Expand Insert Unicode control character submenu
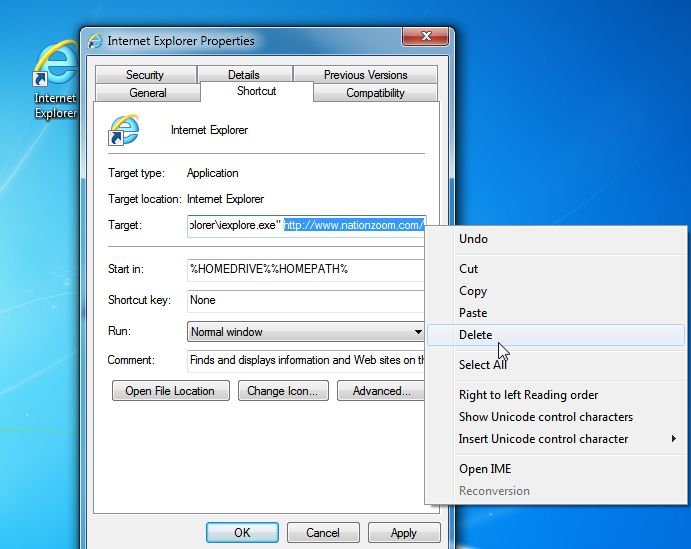The image size is (691, 549). (x=556, y=439)
